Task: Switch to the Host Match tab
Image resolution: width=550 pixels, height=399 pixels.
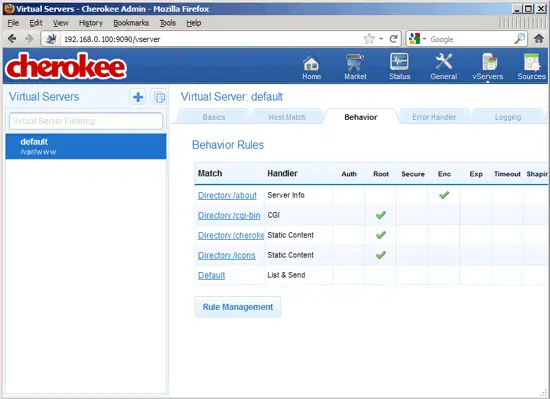Action: click(x=287, y=117)
